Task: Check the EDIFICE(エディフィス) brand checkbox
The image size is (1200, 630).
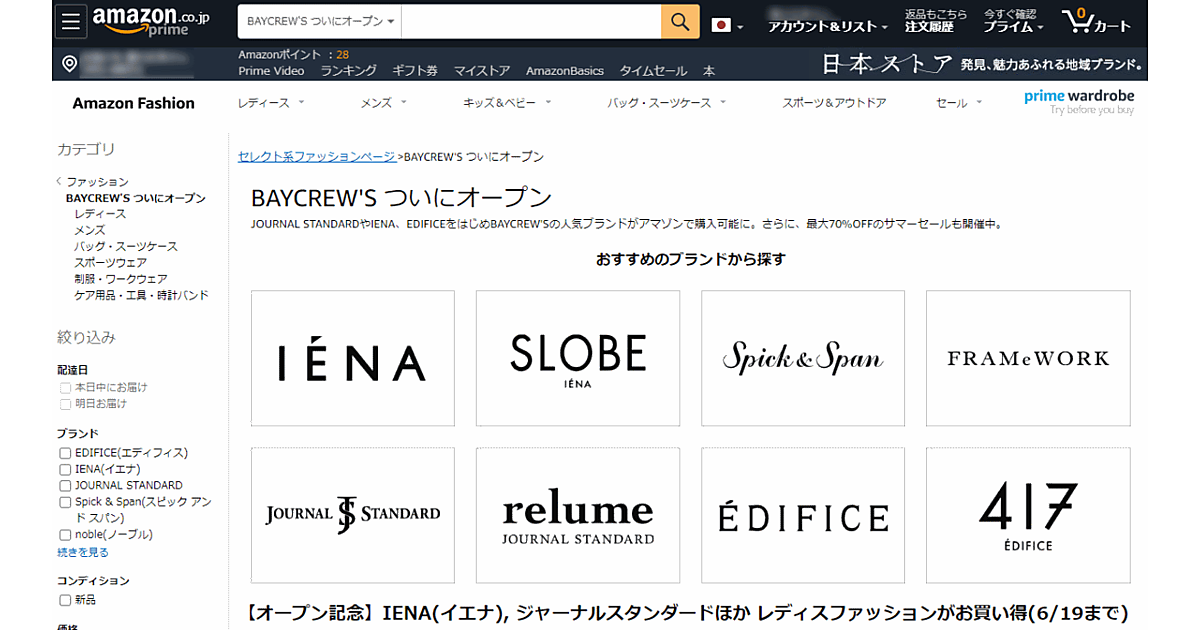Action: (65, 453)
